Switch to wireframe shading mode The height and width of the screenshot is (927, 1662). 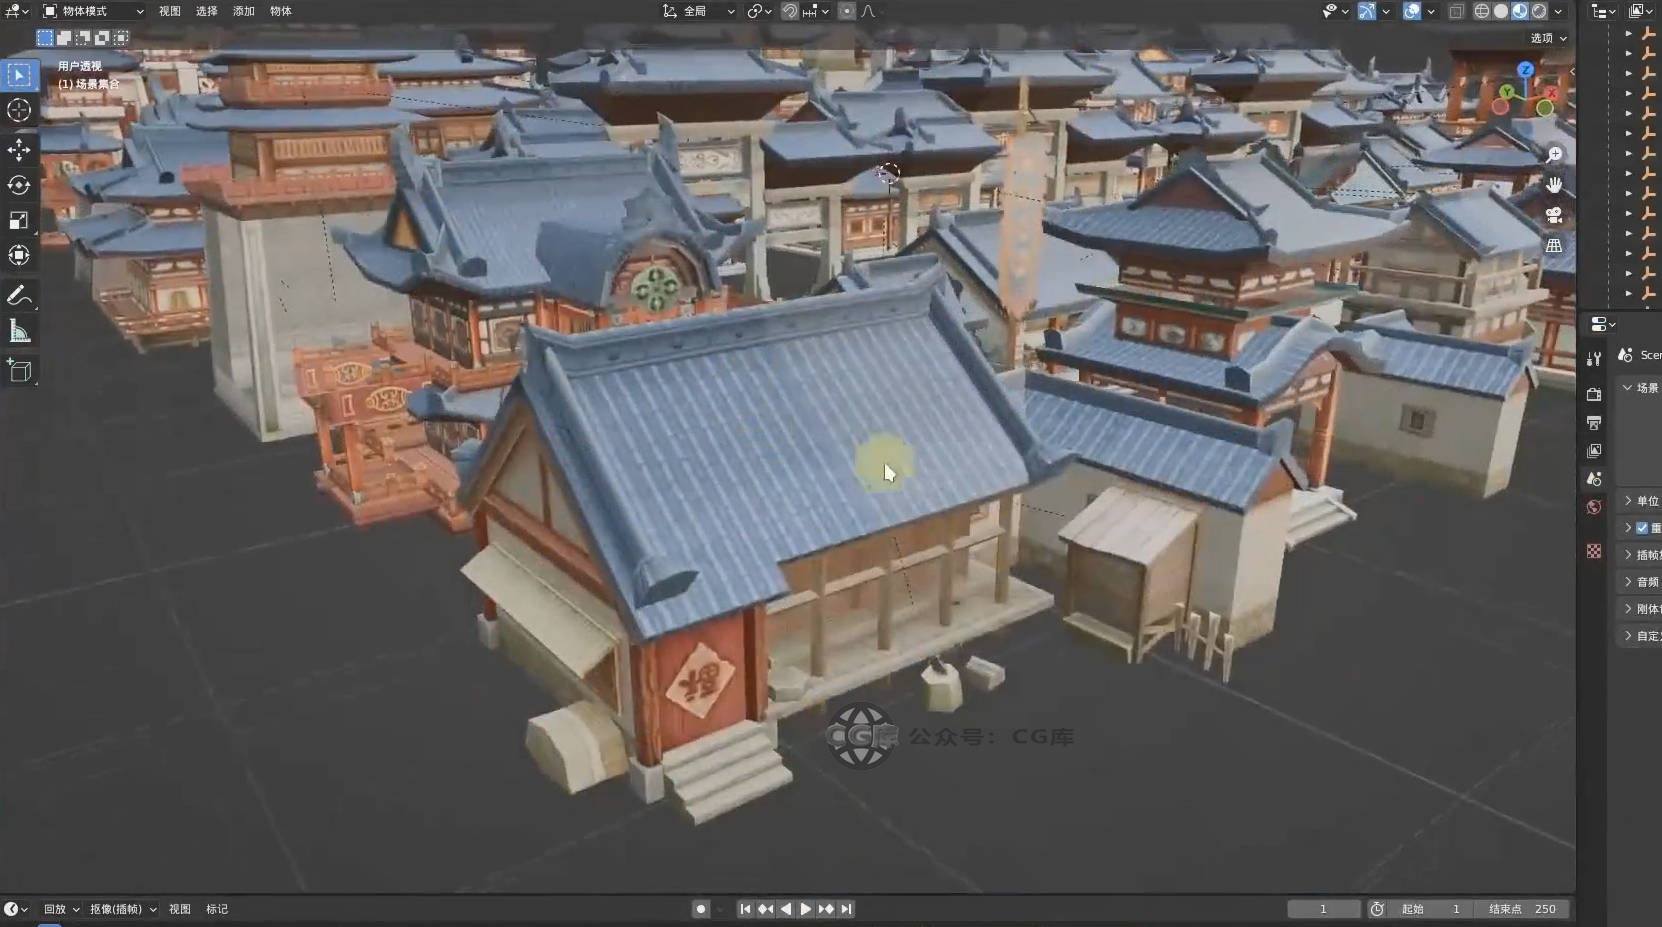[x=1482, y=11]
